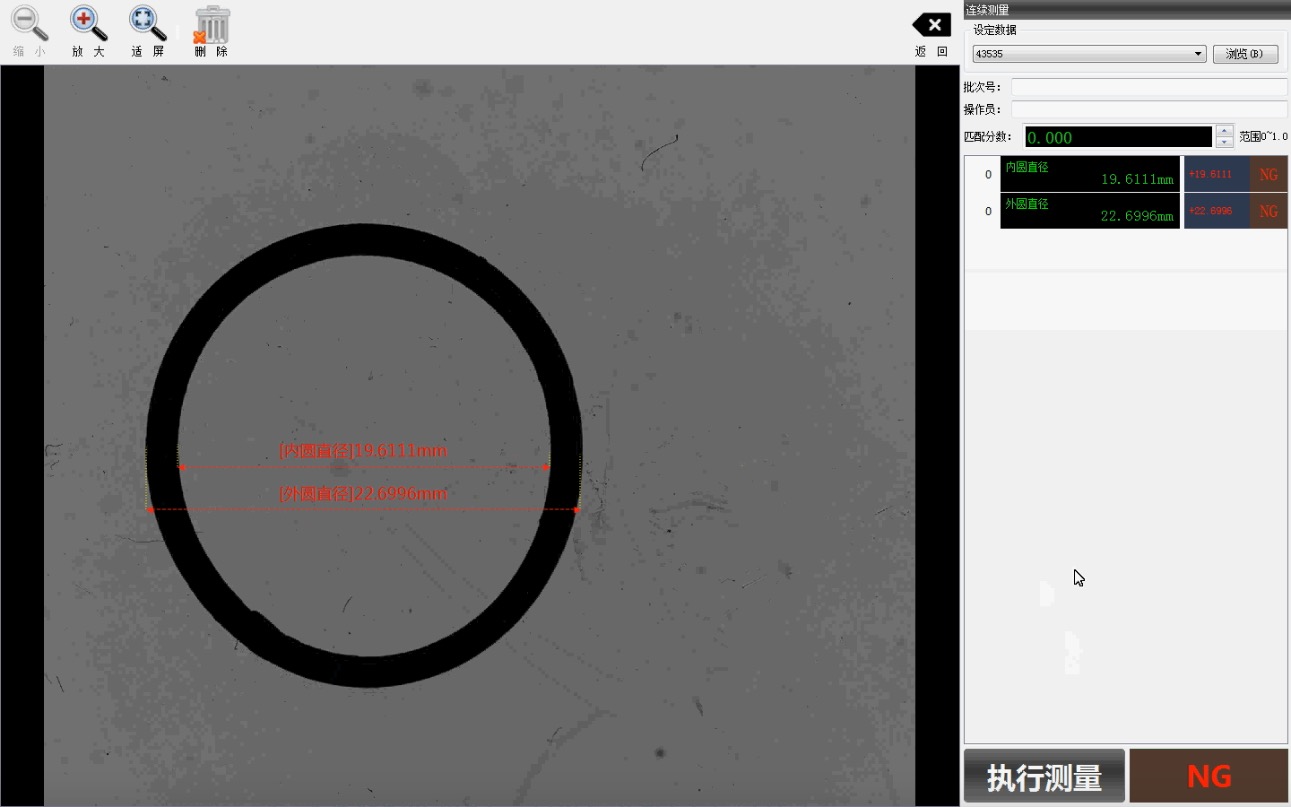The image size is (1291, 807).
Task: Click the matching score field showing 0.000
Action: [1117, 137]
